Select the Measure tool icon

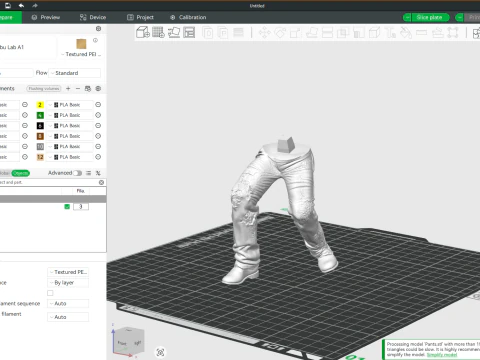pos(421,33)
